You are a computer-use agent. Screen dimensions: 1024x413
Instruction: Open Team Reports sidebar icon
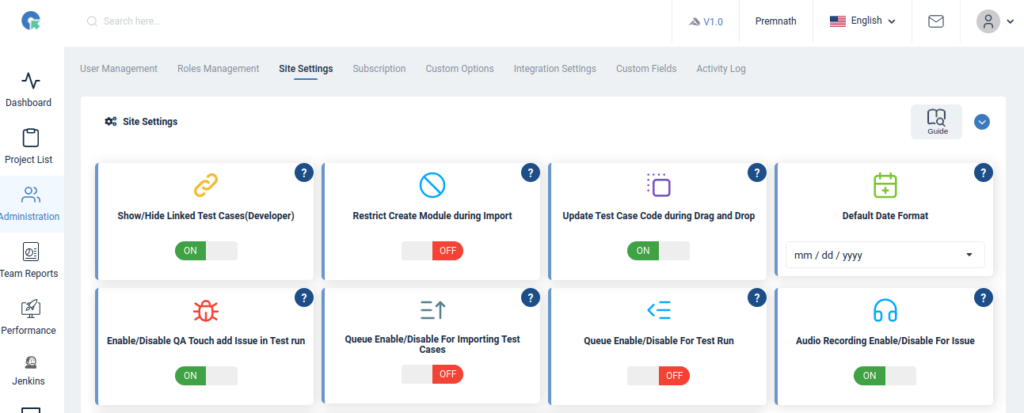[29, 260]
